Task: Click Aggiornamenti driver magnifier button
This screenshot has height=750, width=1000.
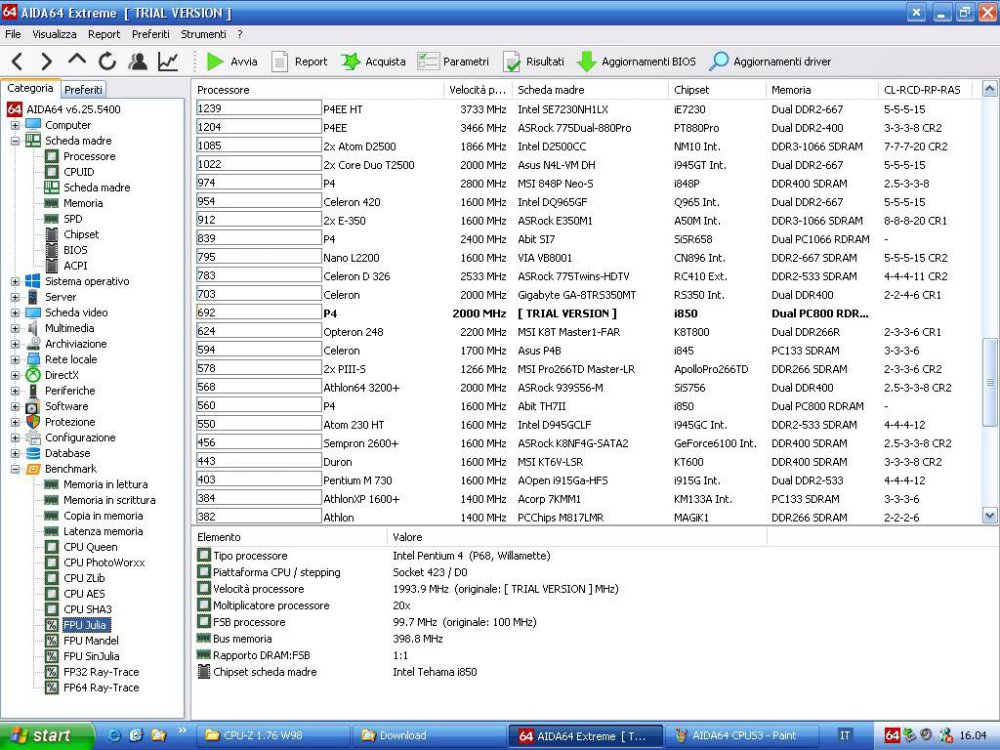Action: [x=770, y=62]
